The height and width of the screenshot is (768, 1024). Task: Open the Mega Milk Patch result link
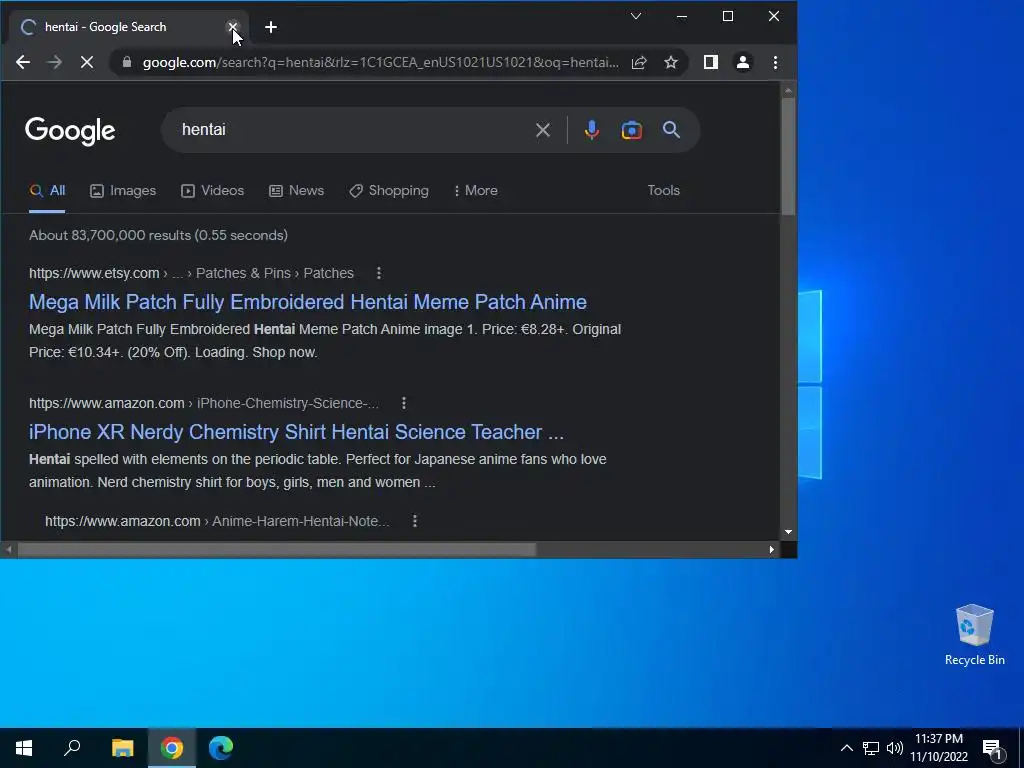(308, 302)
